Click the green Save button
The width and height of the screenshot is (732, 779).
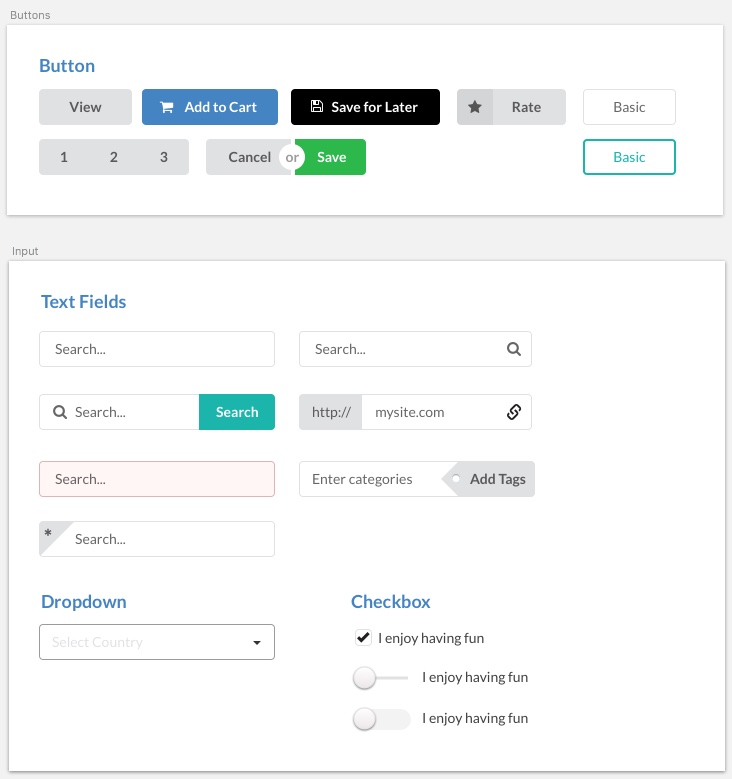point(330,157)
